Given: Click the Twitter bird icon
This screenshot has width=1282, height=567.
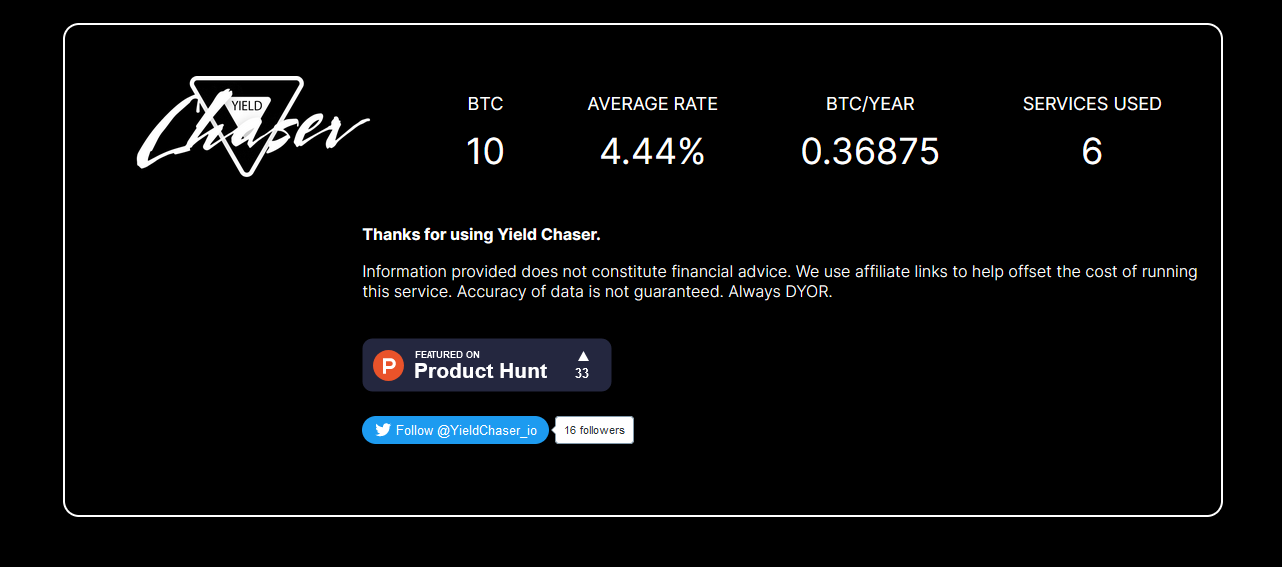Looking at the screenshot, I should click(383, 430).
